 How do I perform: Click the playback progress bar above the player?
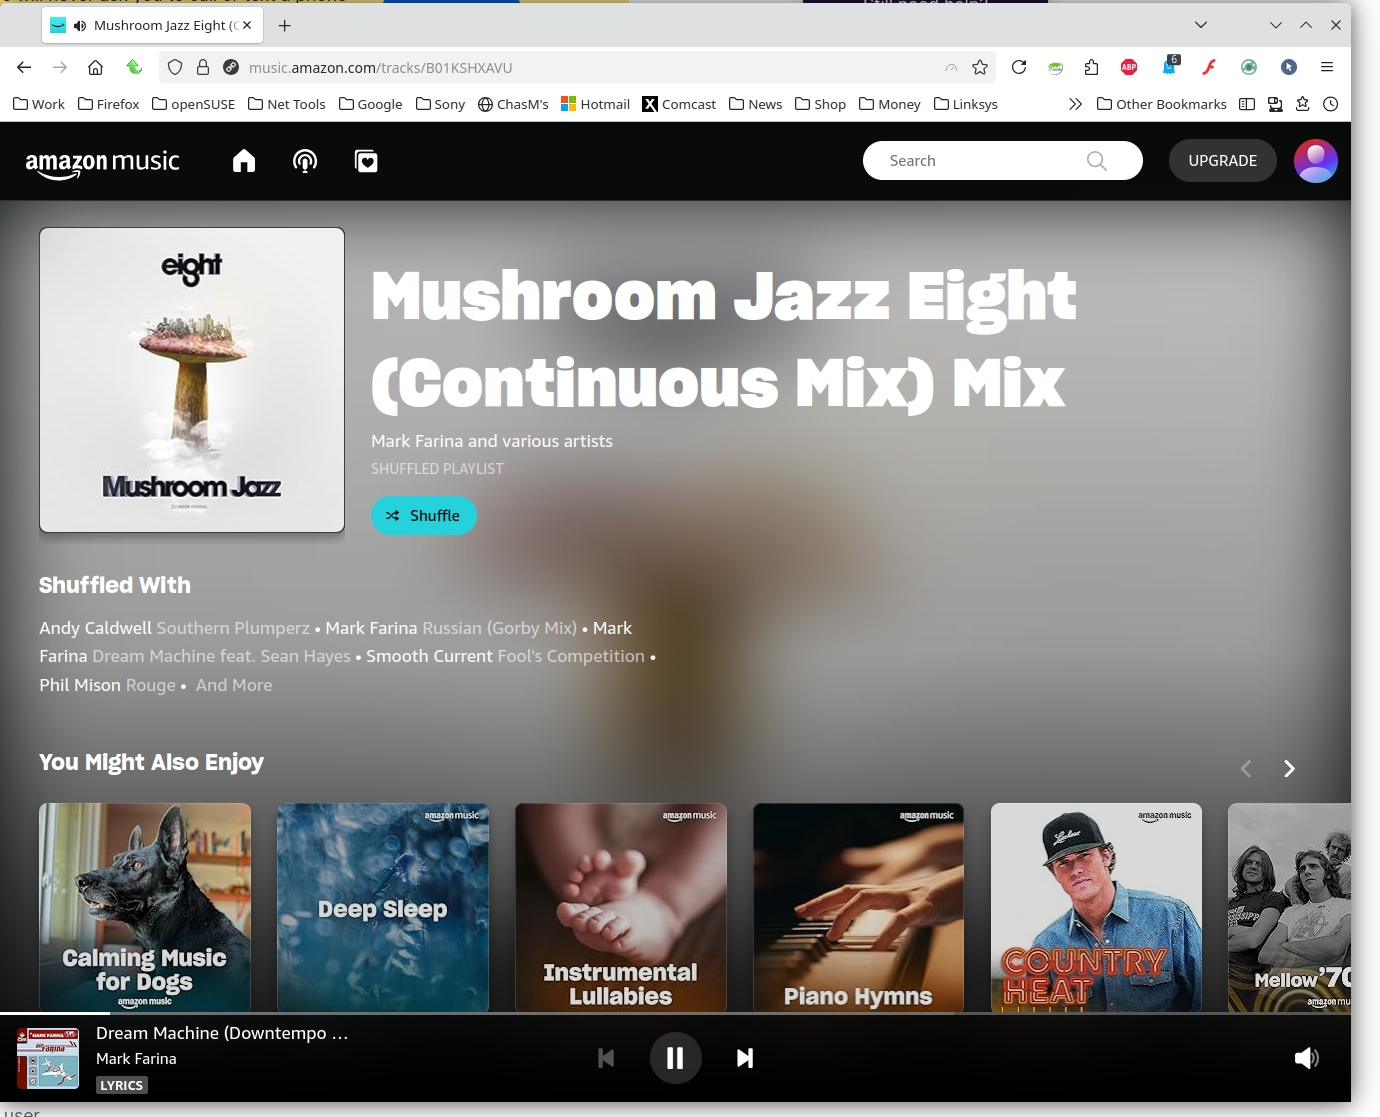click(x=675, y=1013)
